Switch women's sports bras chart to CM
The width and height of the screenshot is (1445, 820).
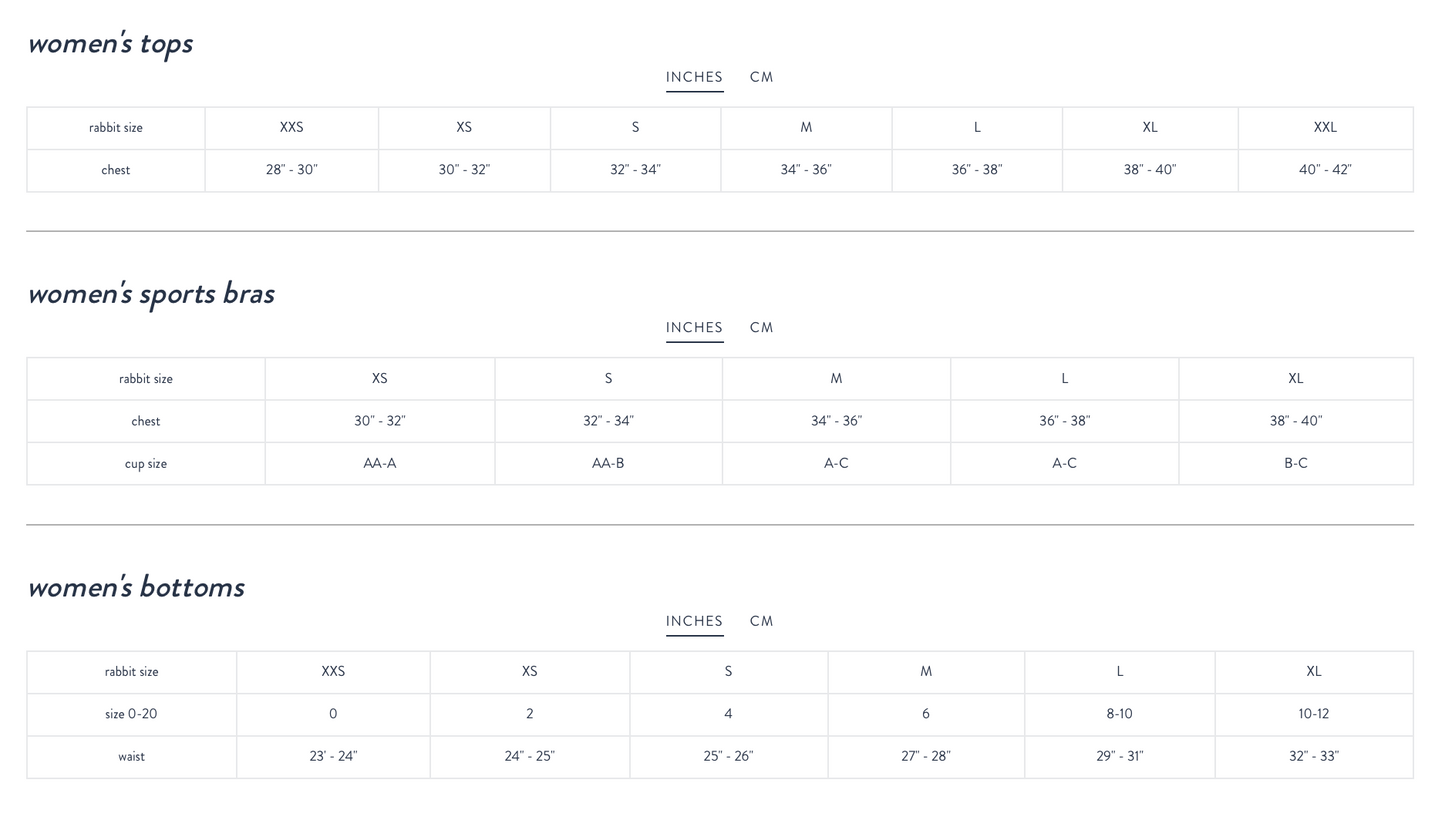point(761,327)
